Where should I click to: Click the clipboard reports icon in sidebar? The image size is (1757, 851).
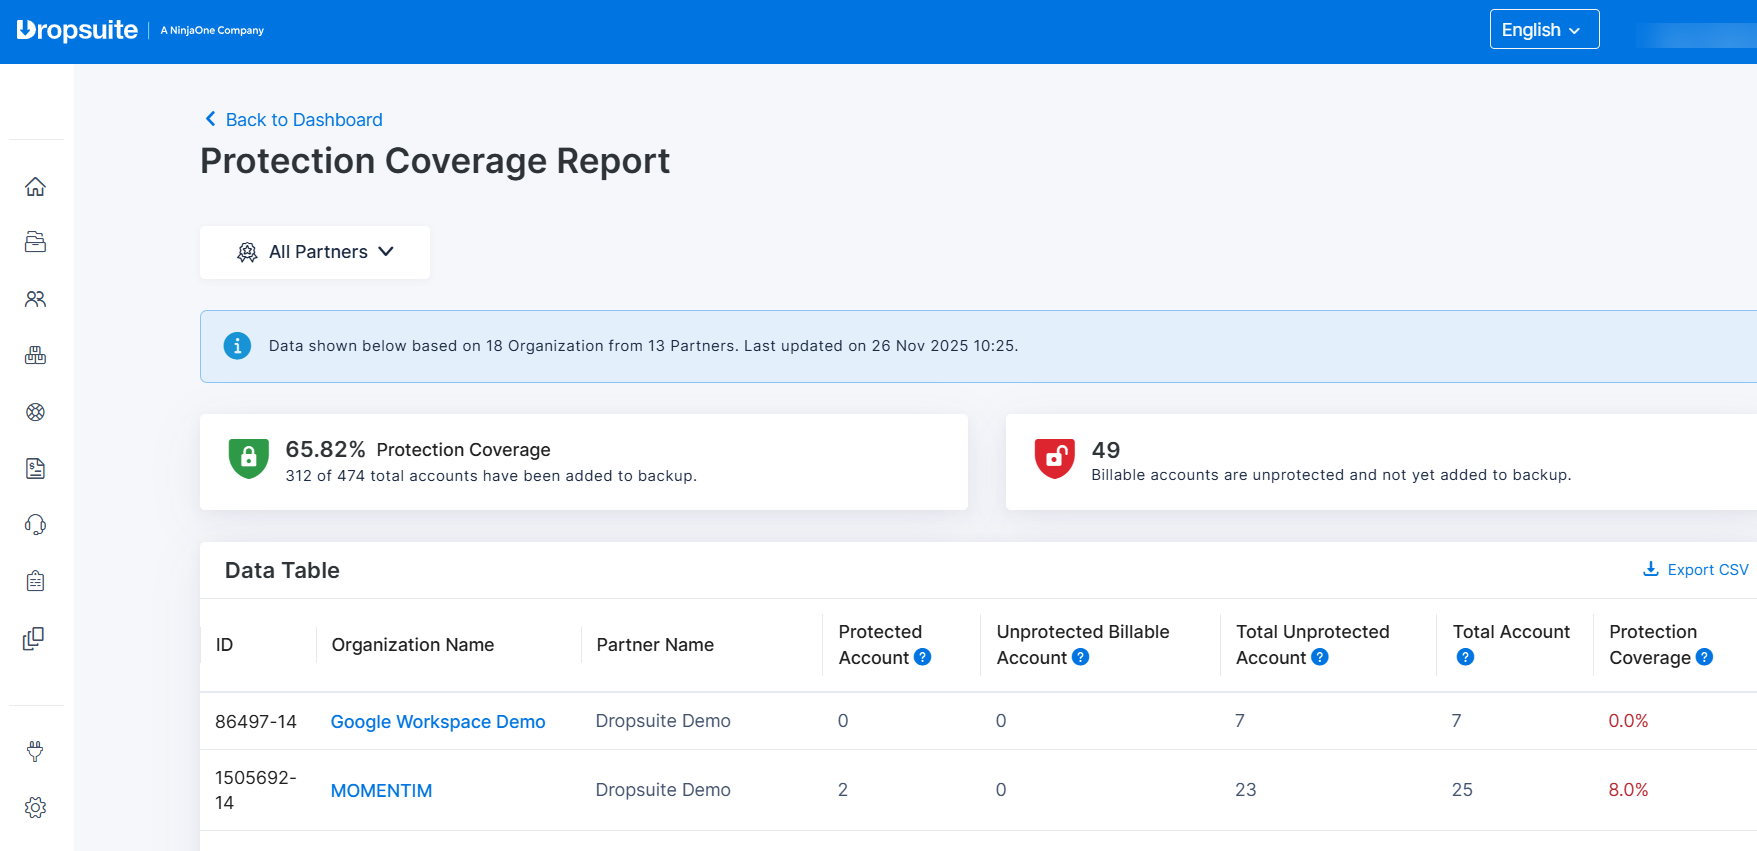click(35, 581)
